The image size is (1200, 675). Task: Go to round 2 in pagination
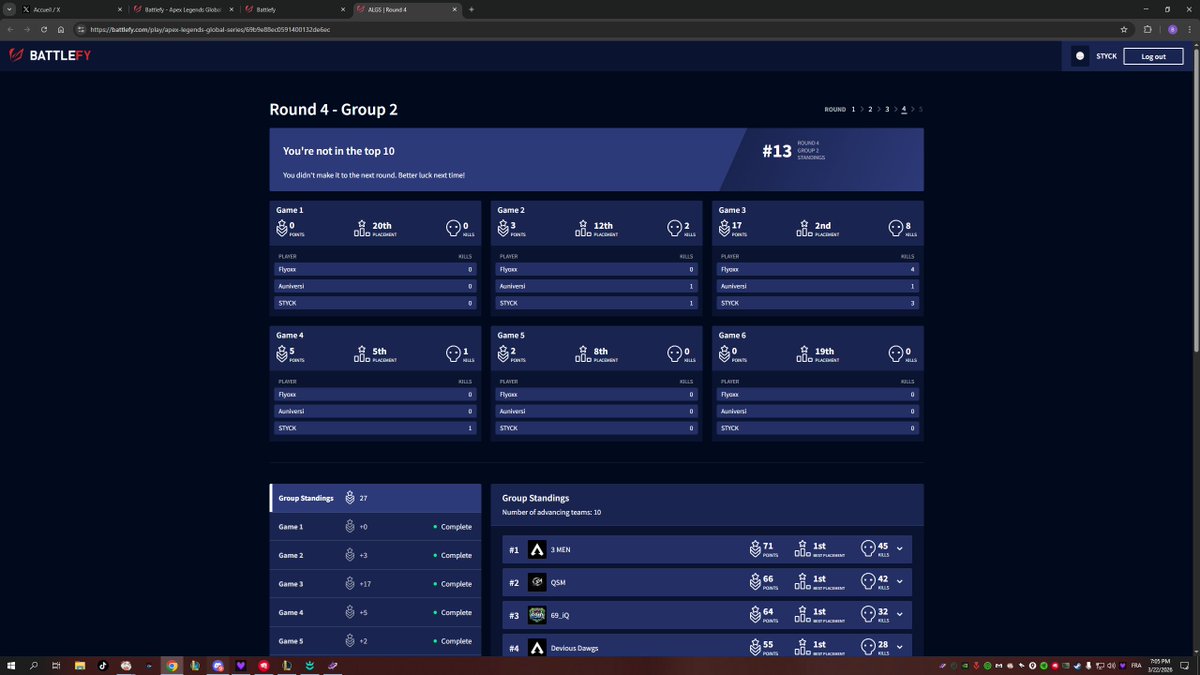tap(870, 109)
